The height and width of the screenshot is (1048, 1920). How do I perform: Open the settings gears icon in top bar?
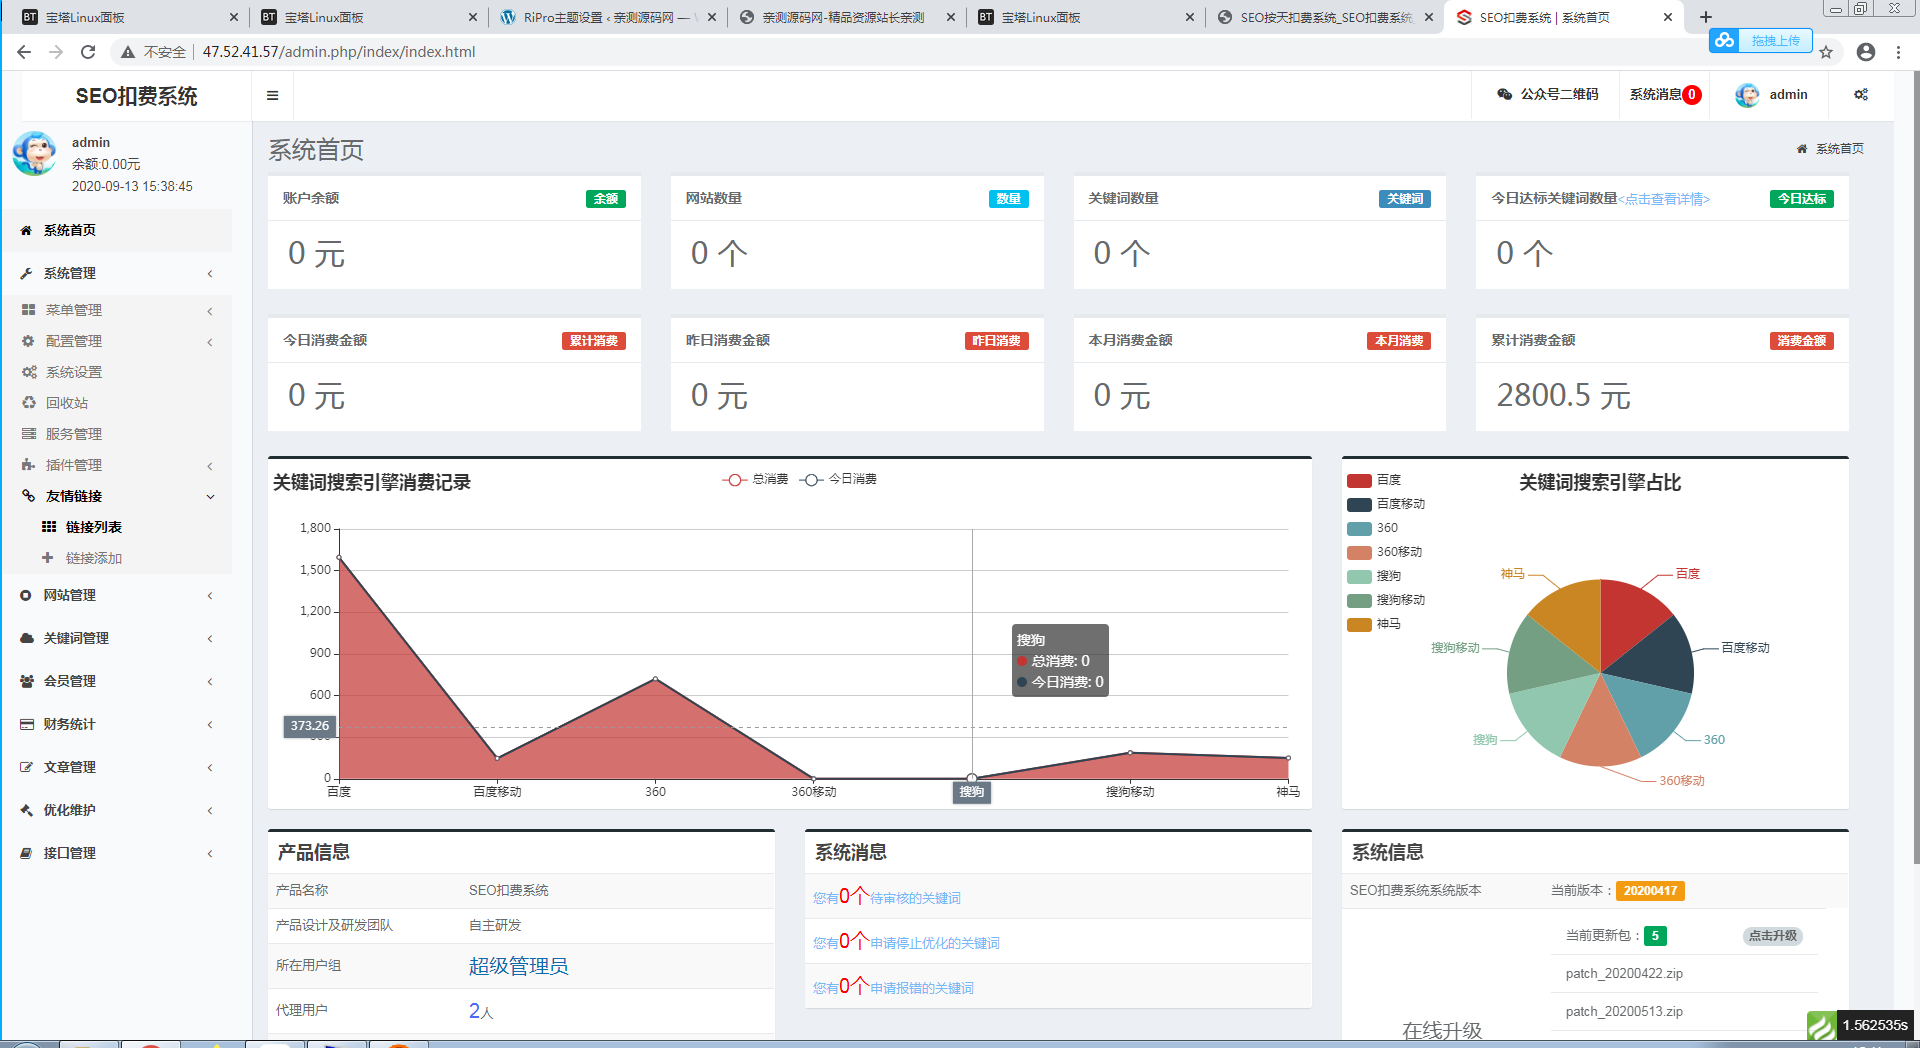(x=1861, y=95)
